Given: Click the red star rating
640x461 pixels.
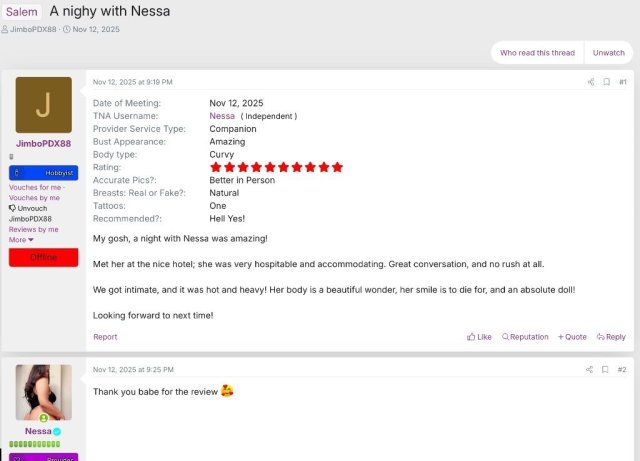Looking at the screenshot, I should click(x=276, y=167).
